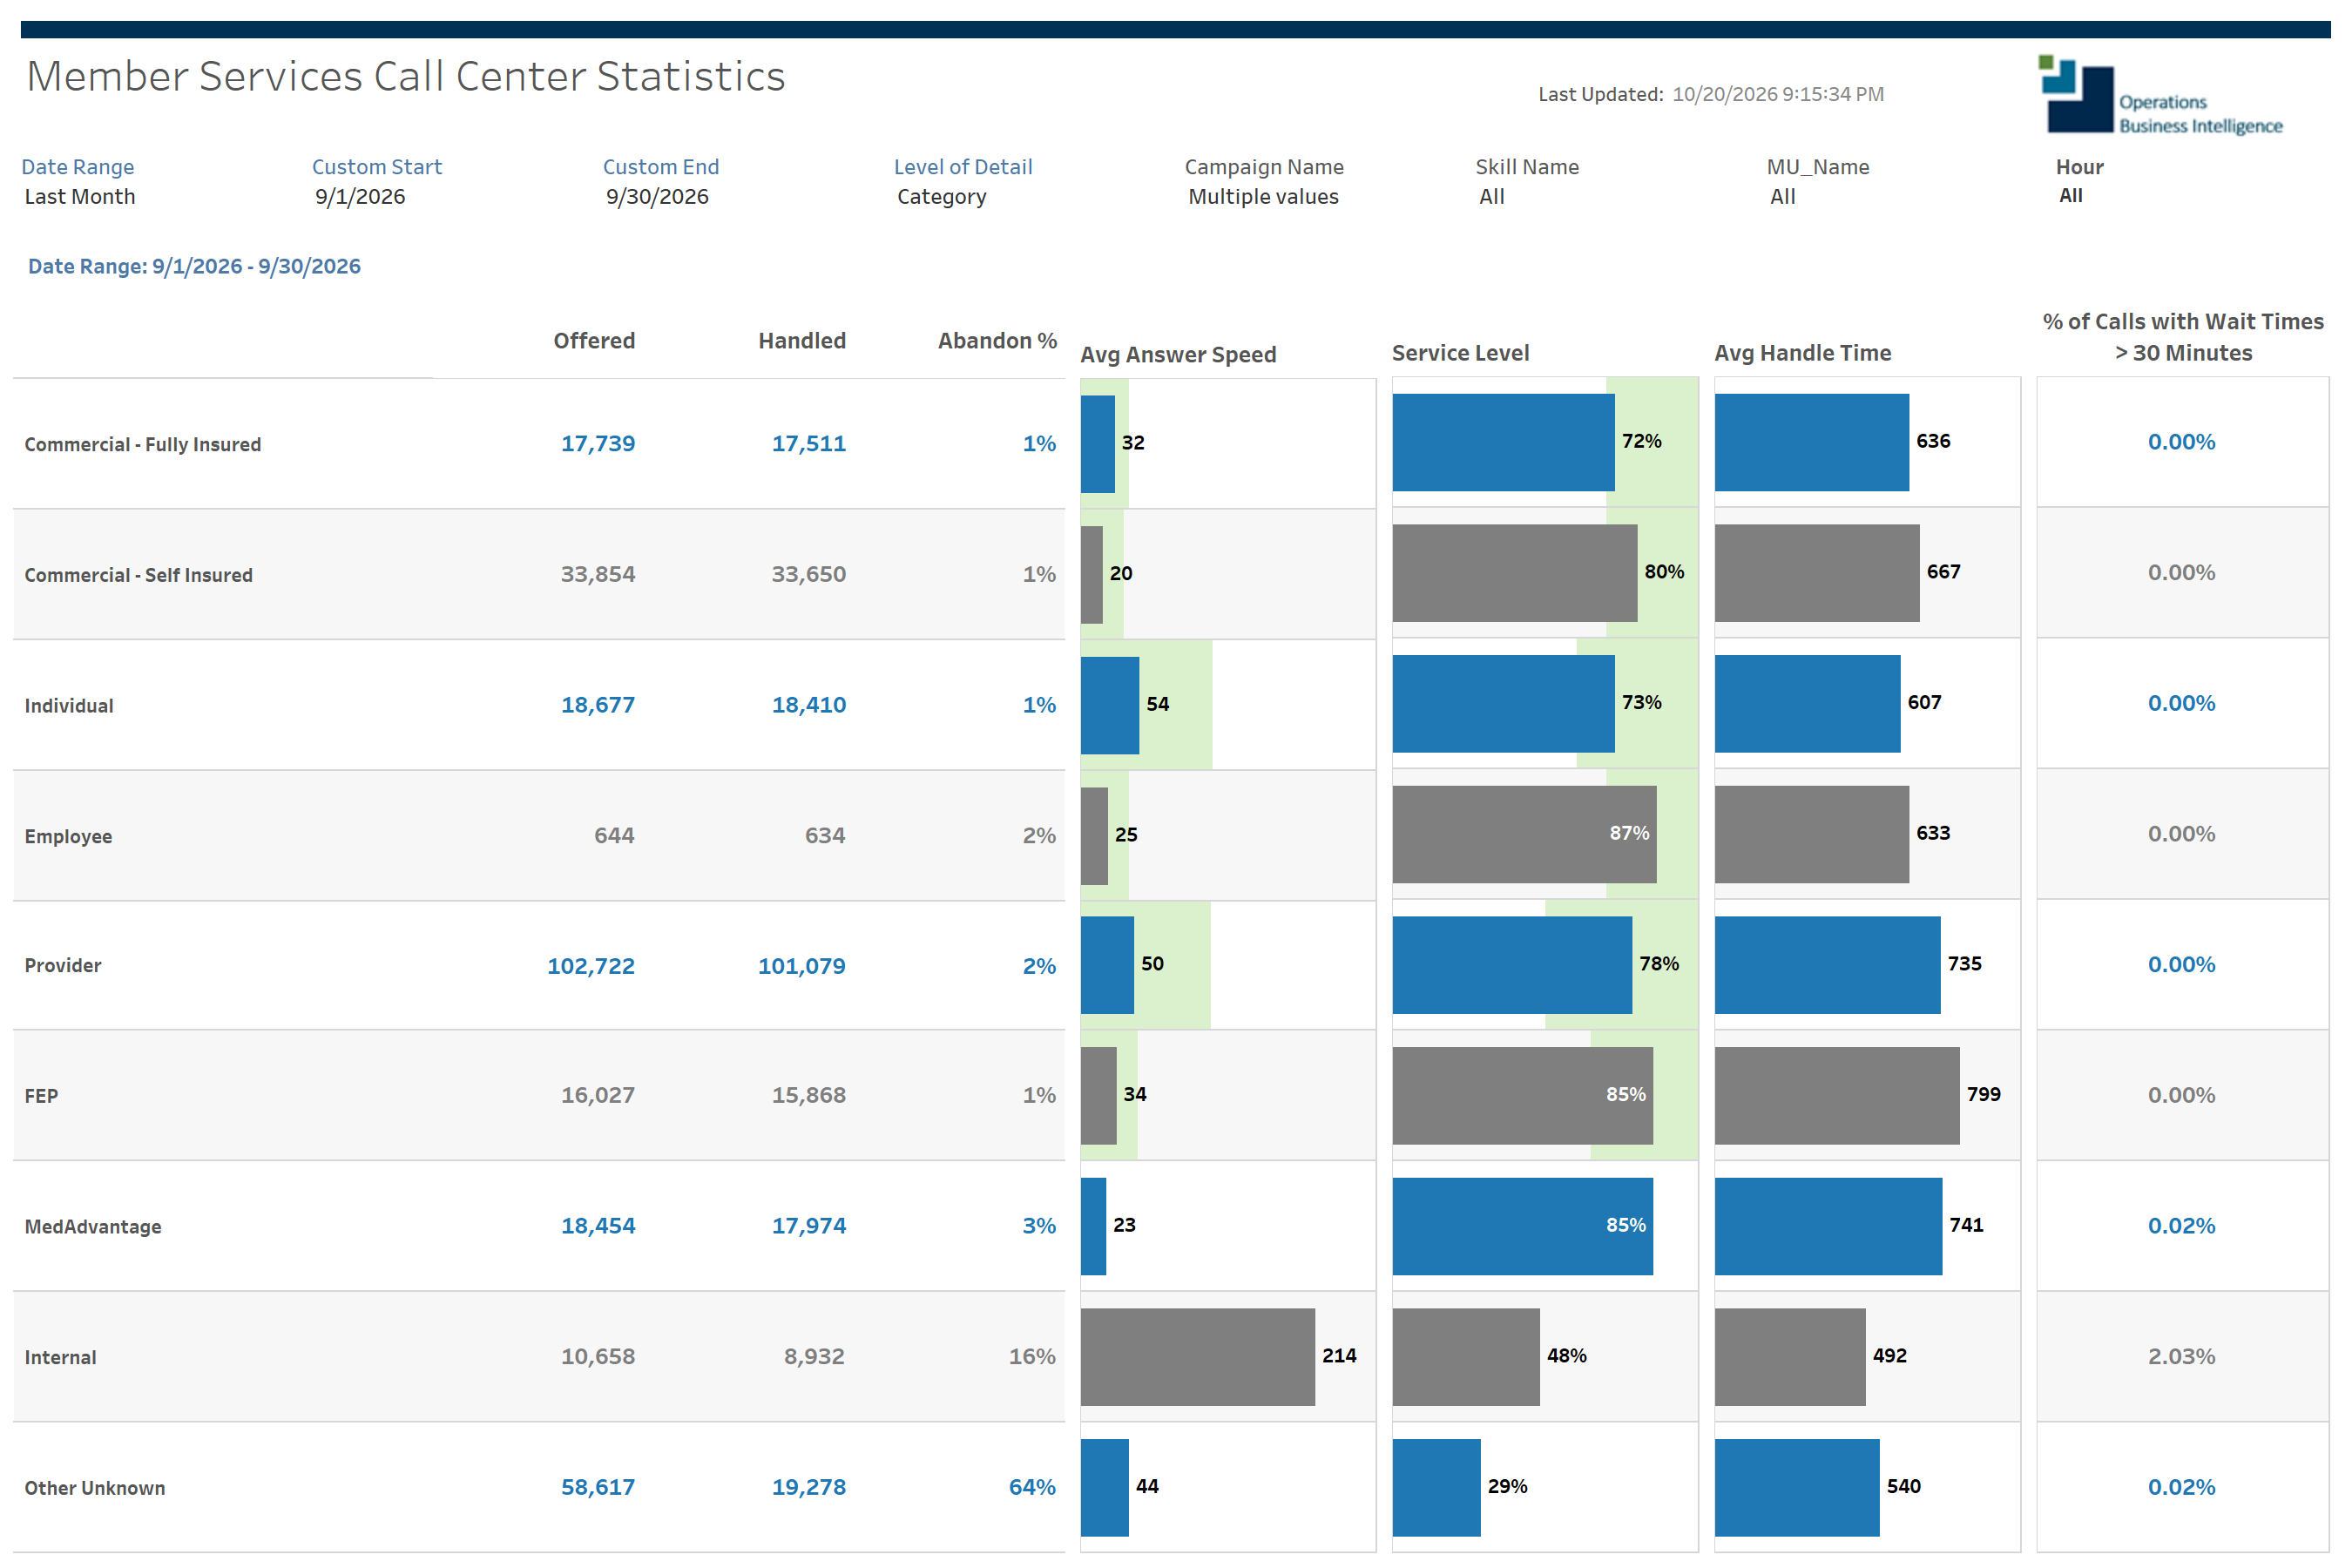Edit the Custom Start date 9/1/2026

(360, 197)
